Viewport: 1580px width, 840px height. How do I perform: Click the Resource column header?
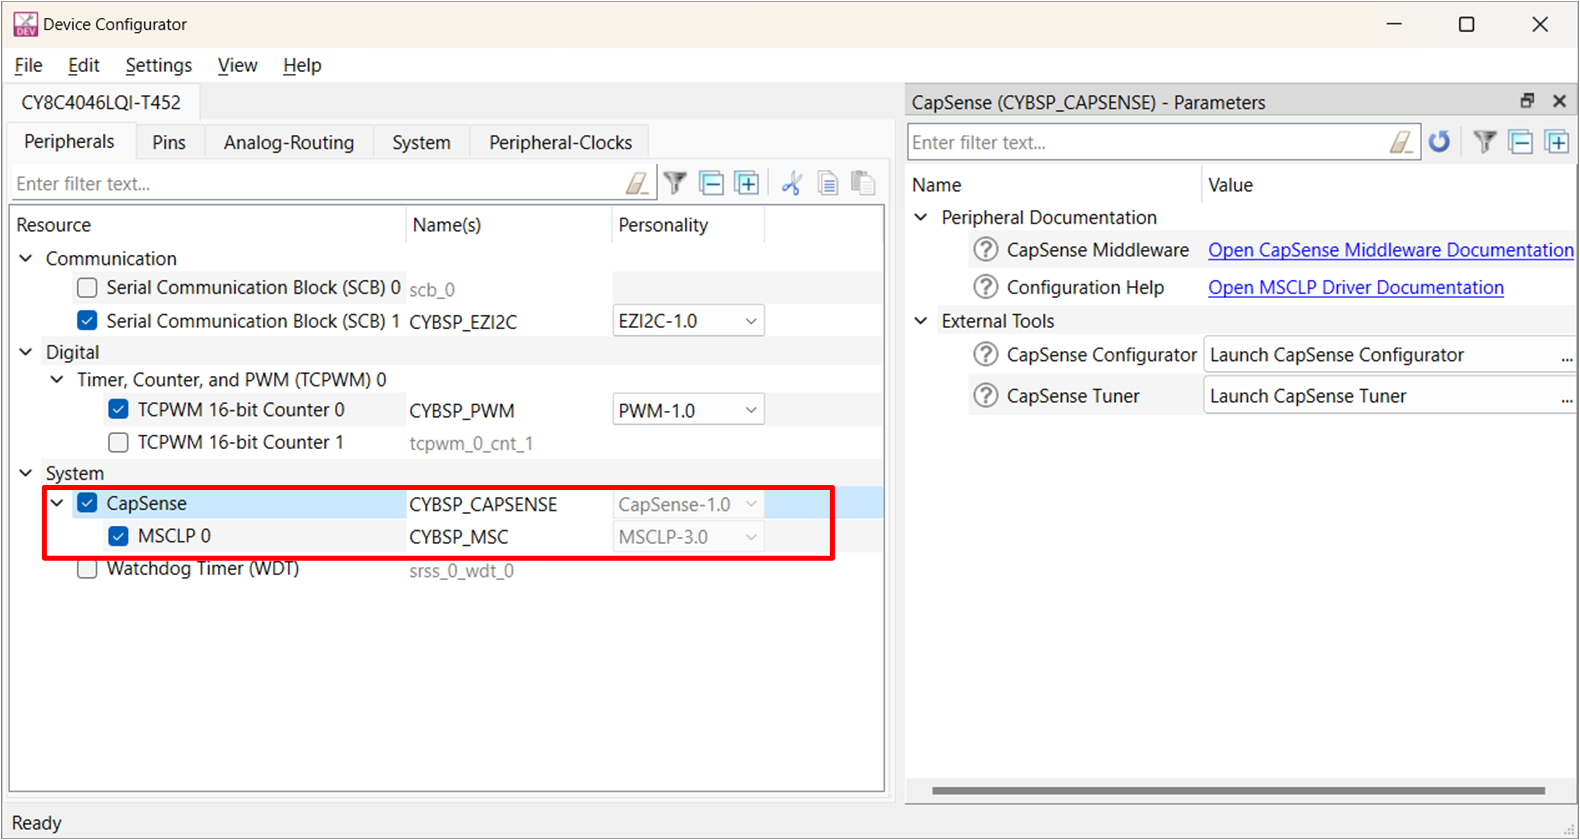pos(207,225)
